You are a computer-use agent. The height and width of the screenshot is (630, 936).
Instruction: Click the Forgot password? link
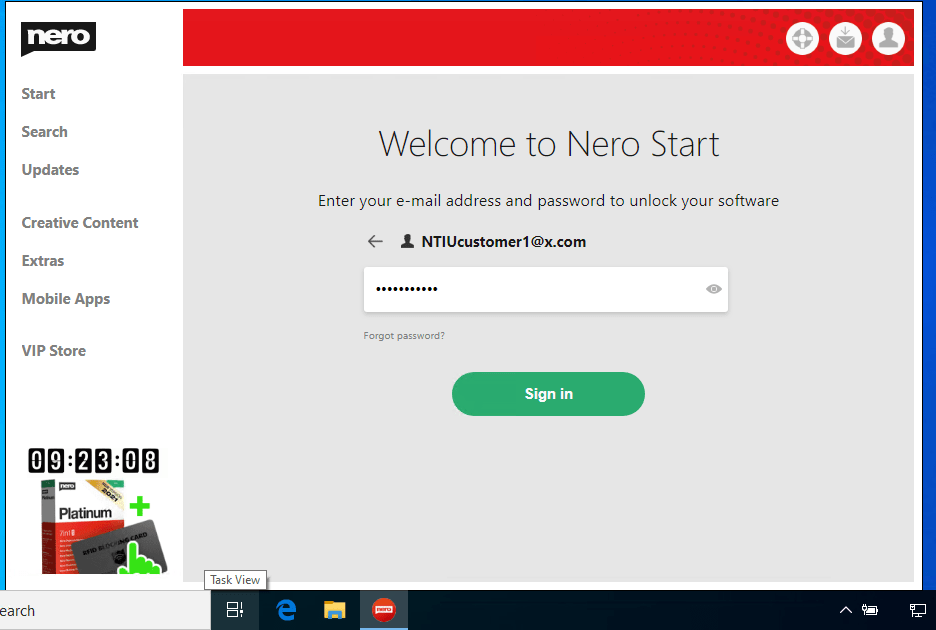[404, 336]
